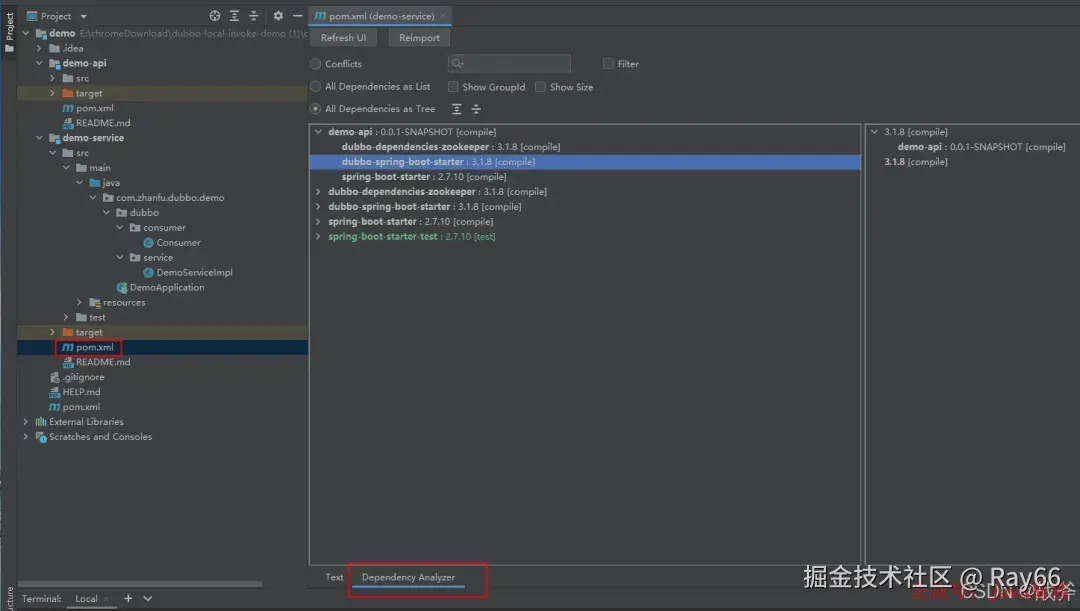Viewport: 1080px width, 611px height.
Task: Select All Dependencies as Tree radio
Action: tap(315, 109)
